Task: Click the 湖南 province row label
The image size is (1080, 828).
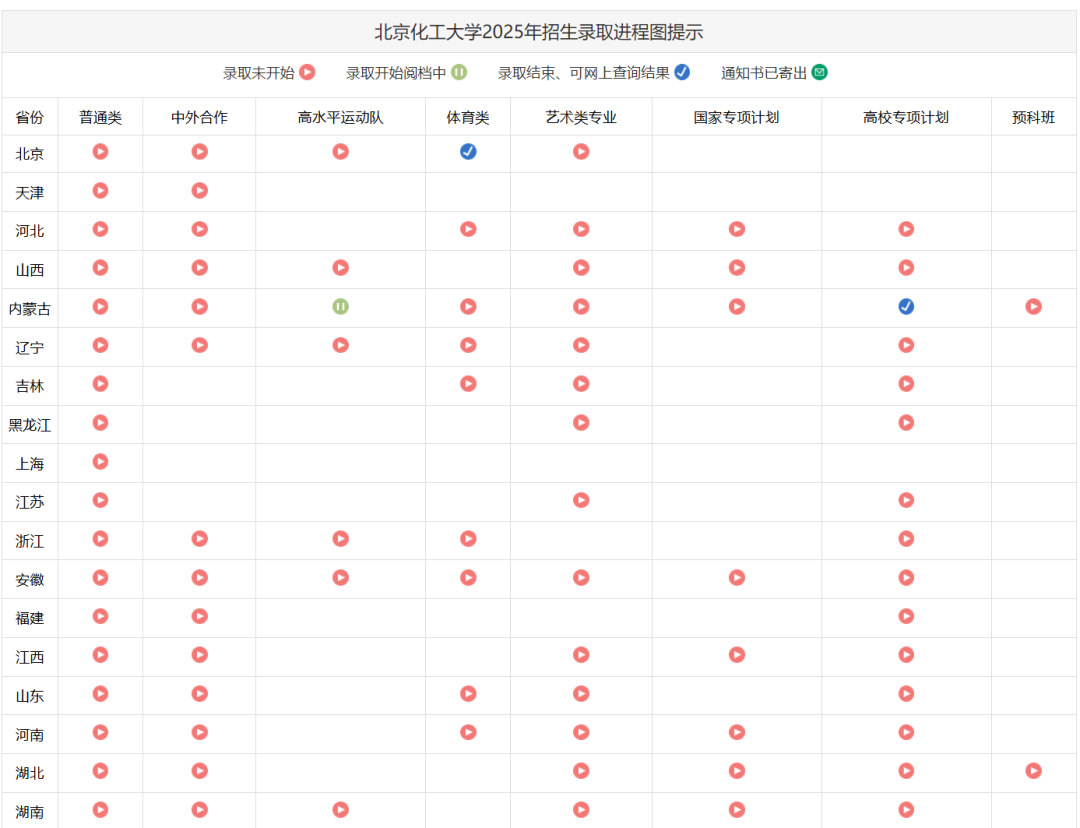Action: tap(30, 812)
